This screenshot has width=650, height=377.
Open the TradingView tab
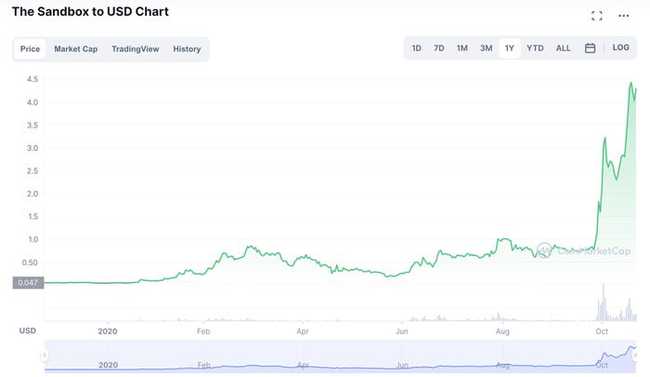click(135, 49)
